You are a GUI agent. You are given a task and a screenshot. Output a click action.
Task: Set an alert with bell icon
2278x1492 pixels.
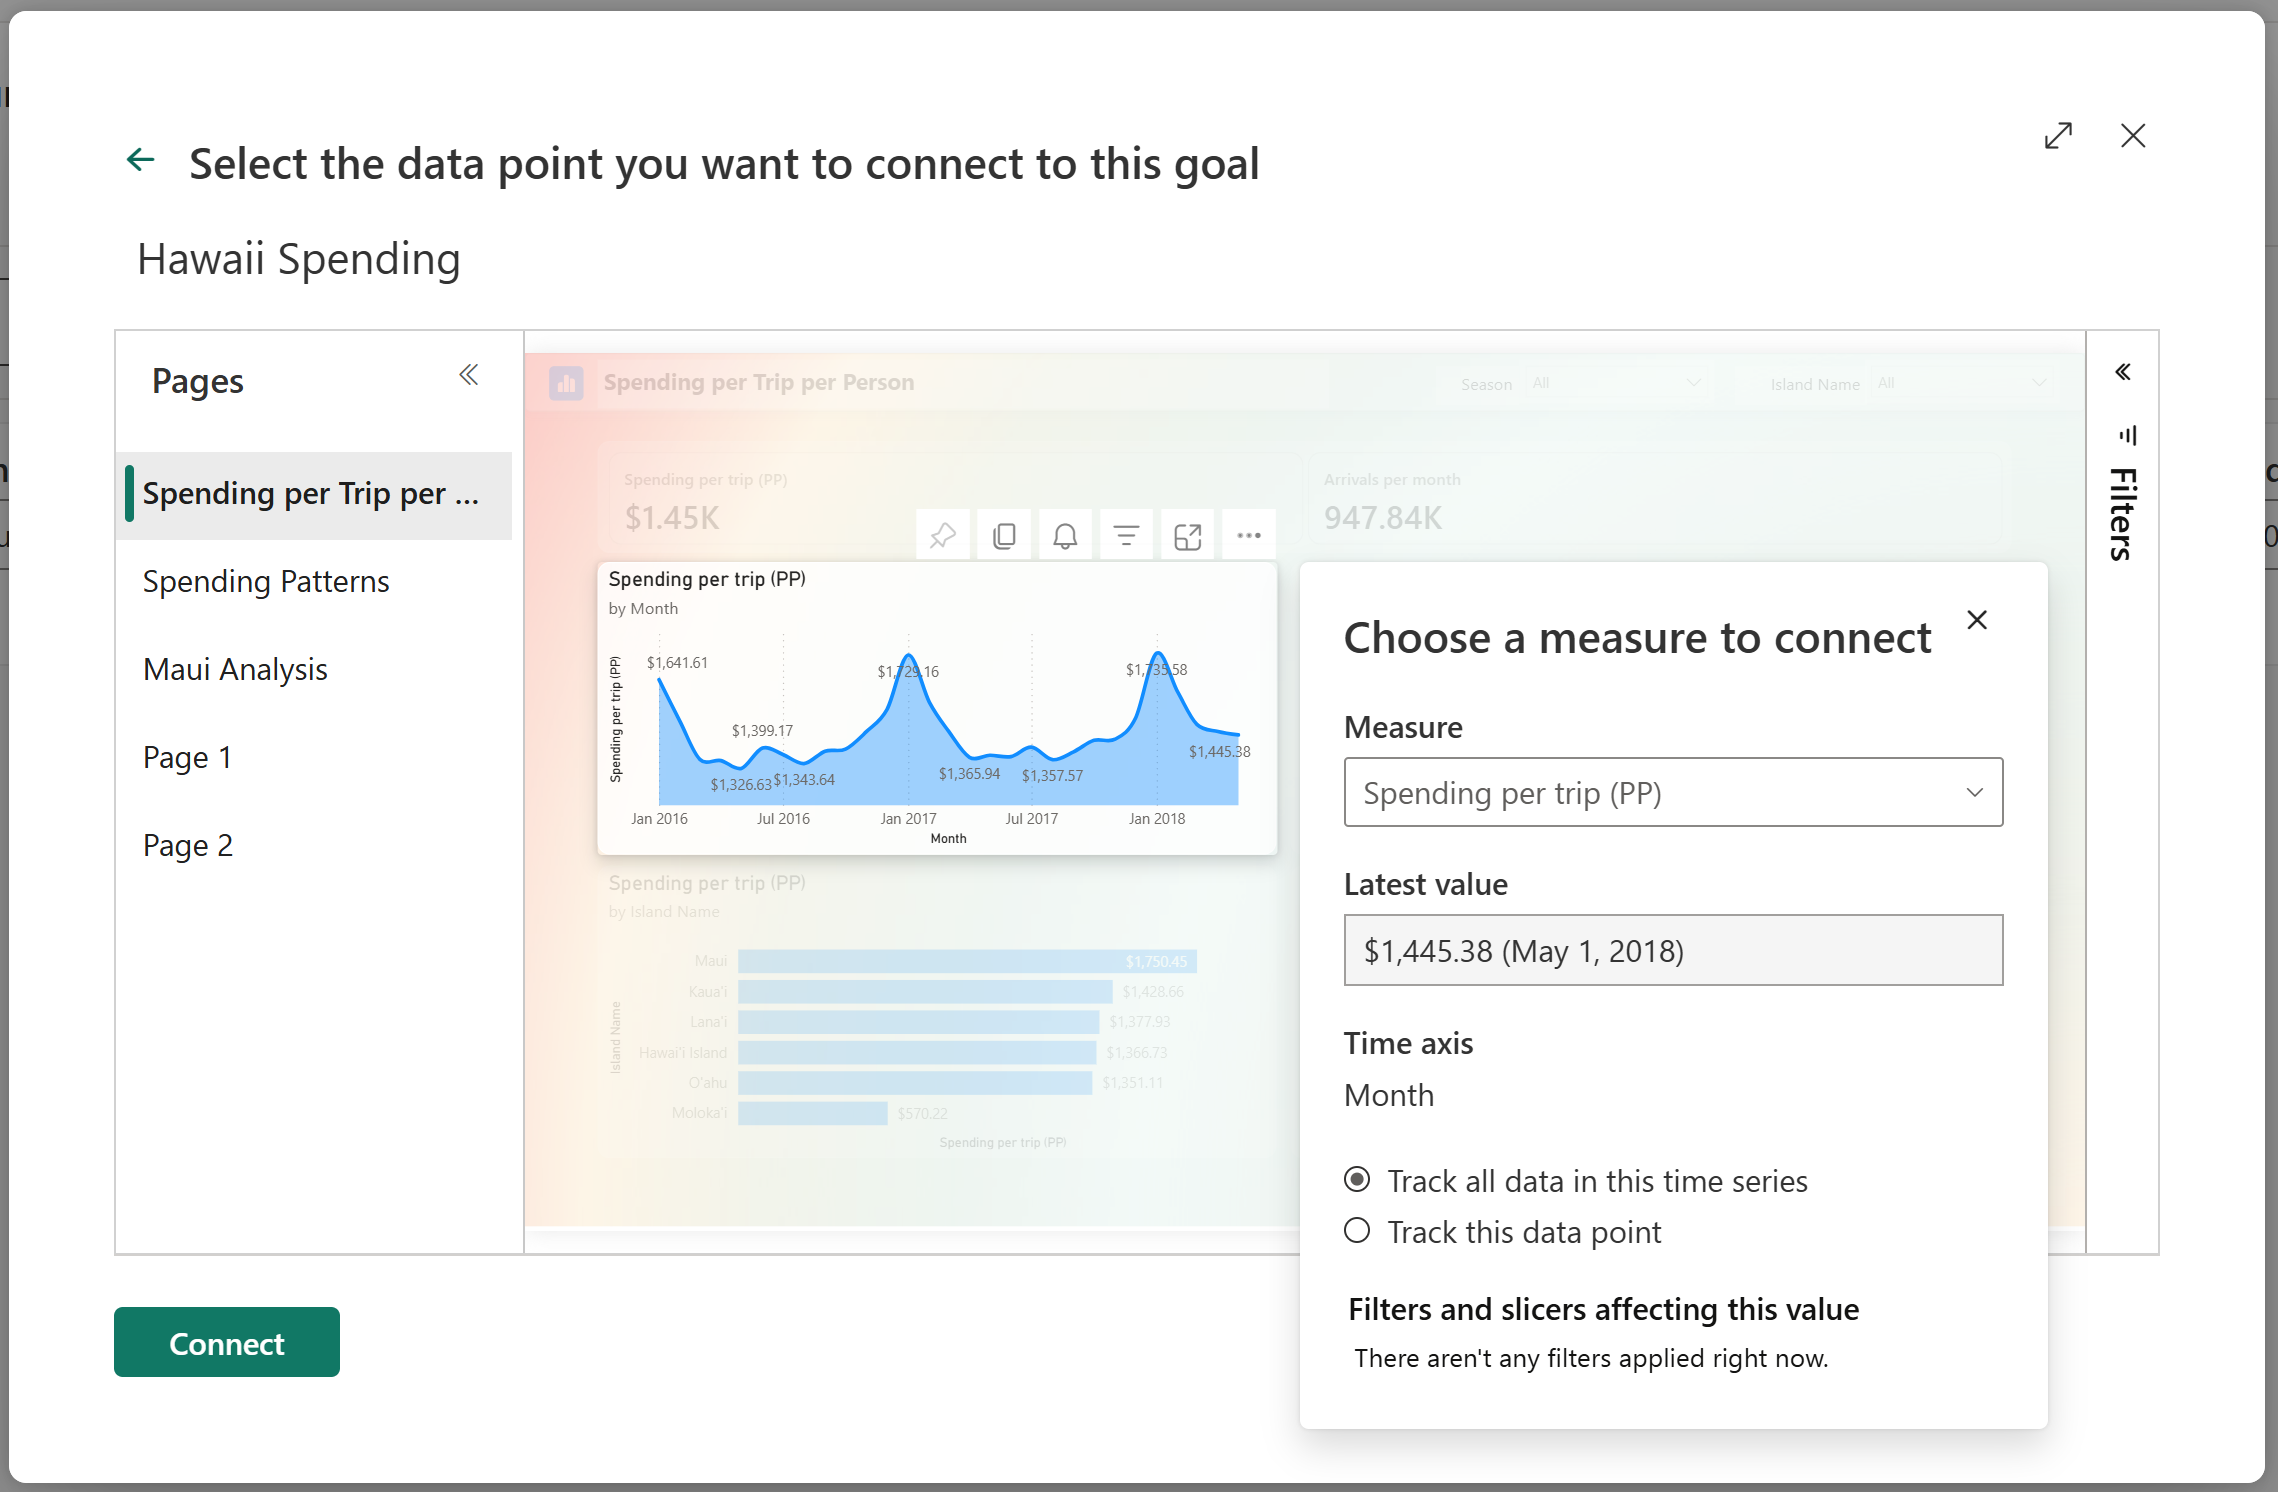pos(1065,536)
